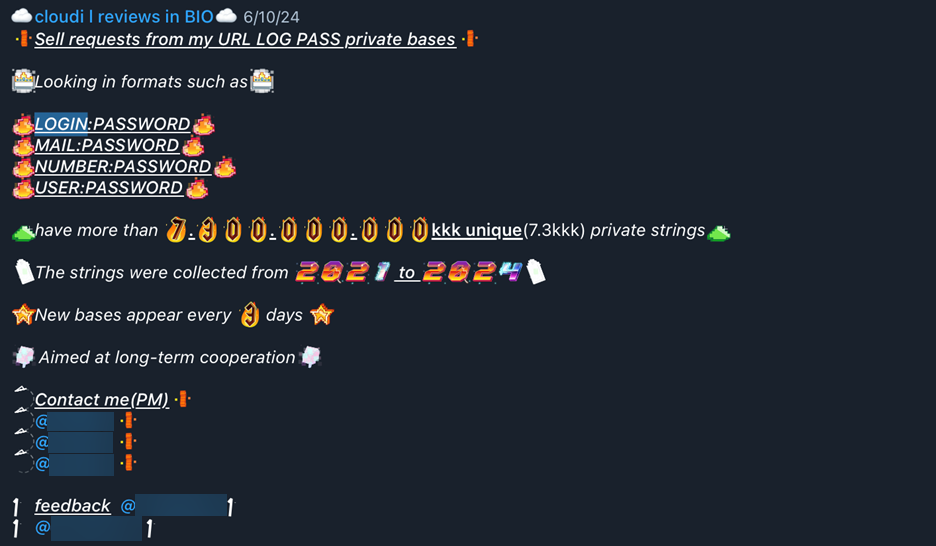
Task: Select the NUMBER:PASSWORD underlined text
Action: [x=123, y=166]
